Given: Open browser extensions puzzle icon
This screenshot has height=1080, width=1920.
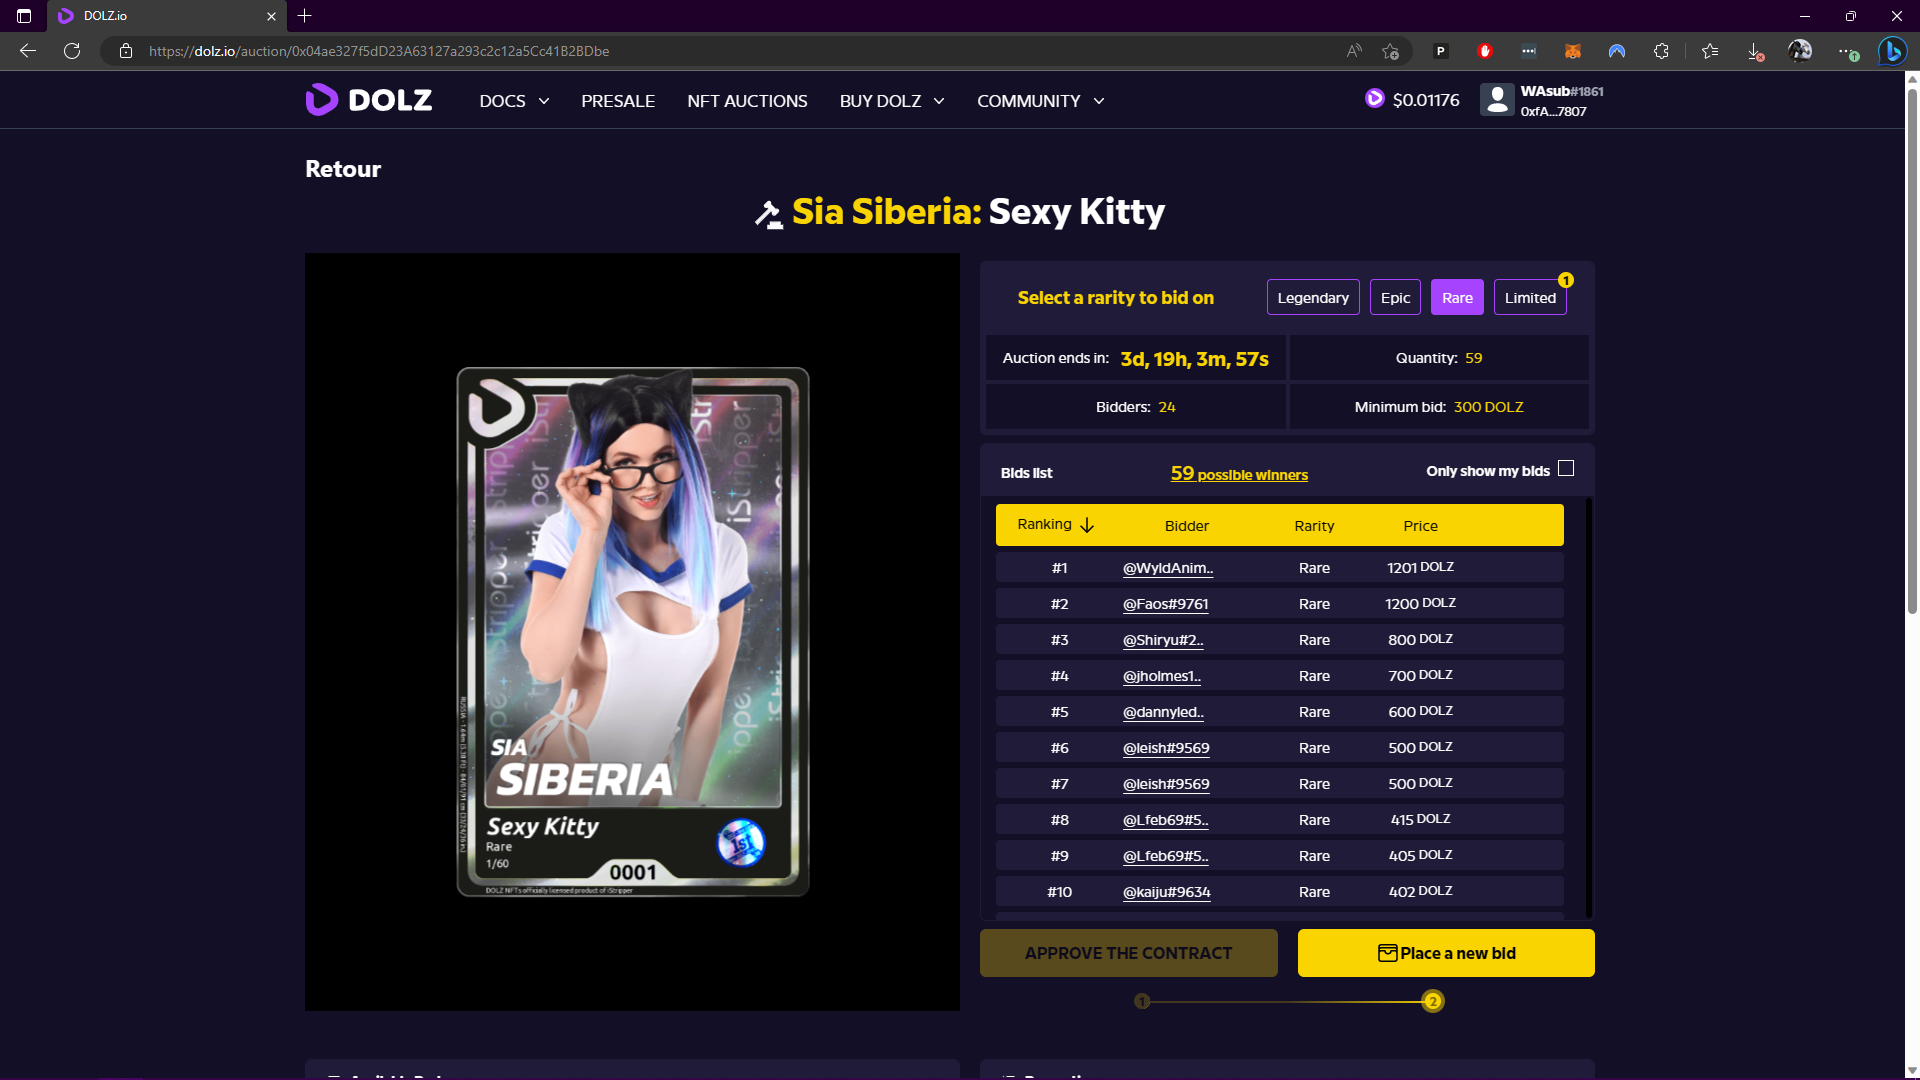Looking at the screenshot, I should click(x=1661, y=51).
